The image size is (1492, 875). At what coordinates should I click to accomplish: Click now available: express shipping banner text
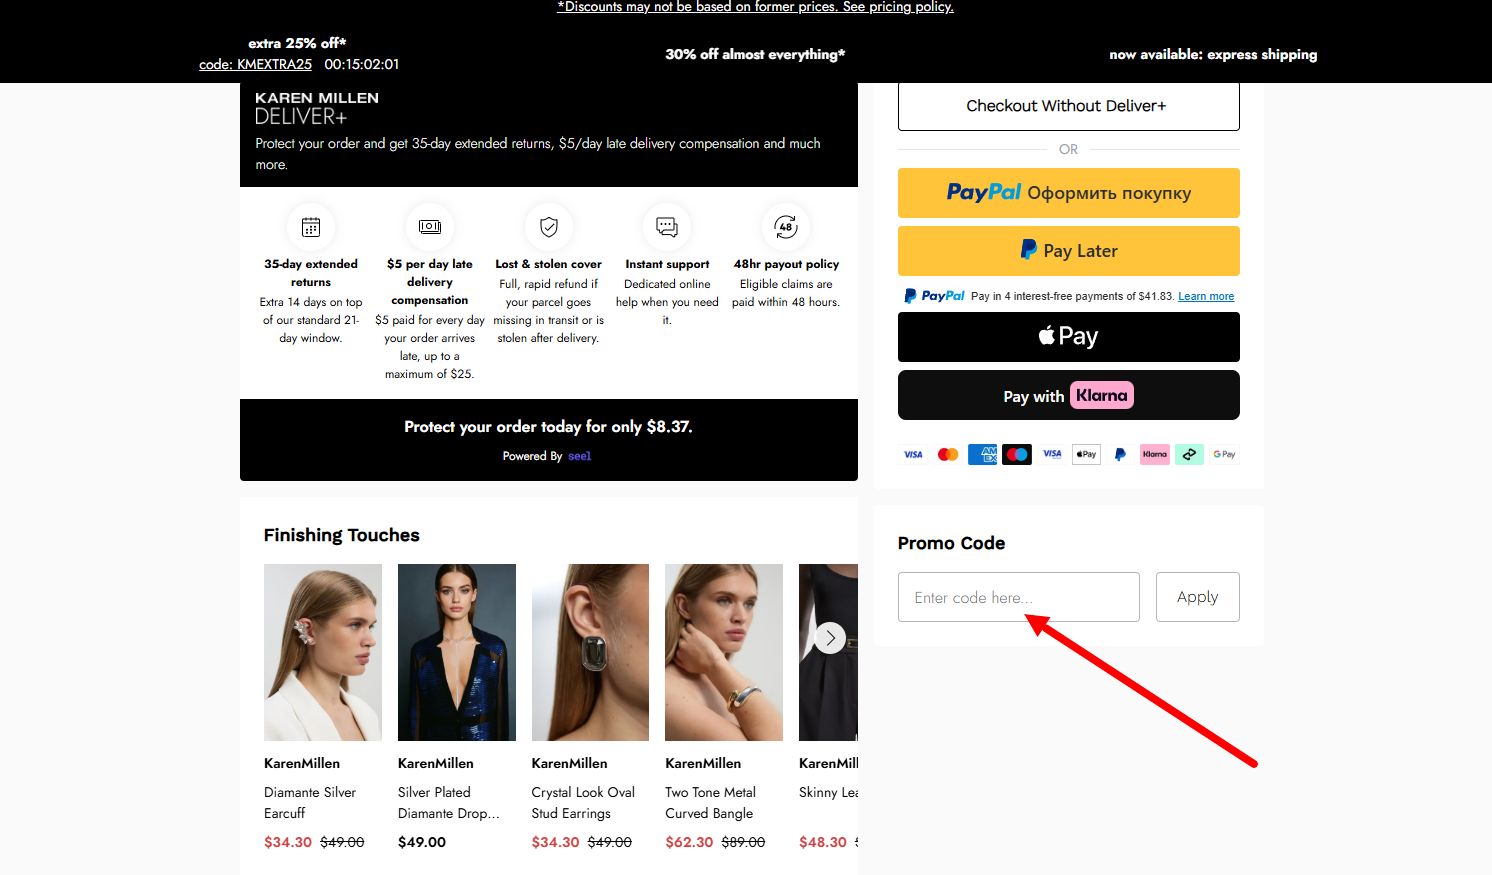tap(1213, 54)
